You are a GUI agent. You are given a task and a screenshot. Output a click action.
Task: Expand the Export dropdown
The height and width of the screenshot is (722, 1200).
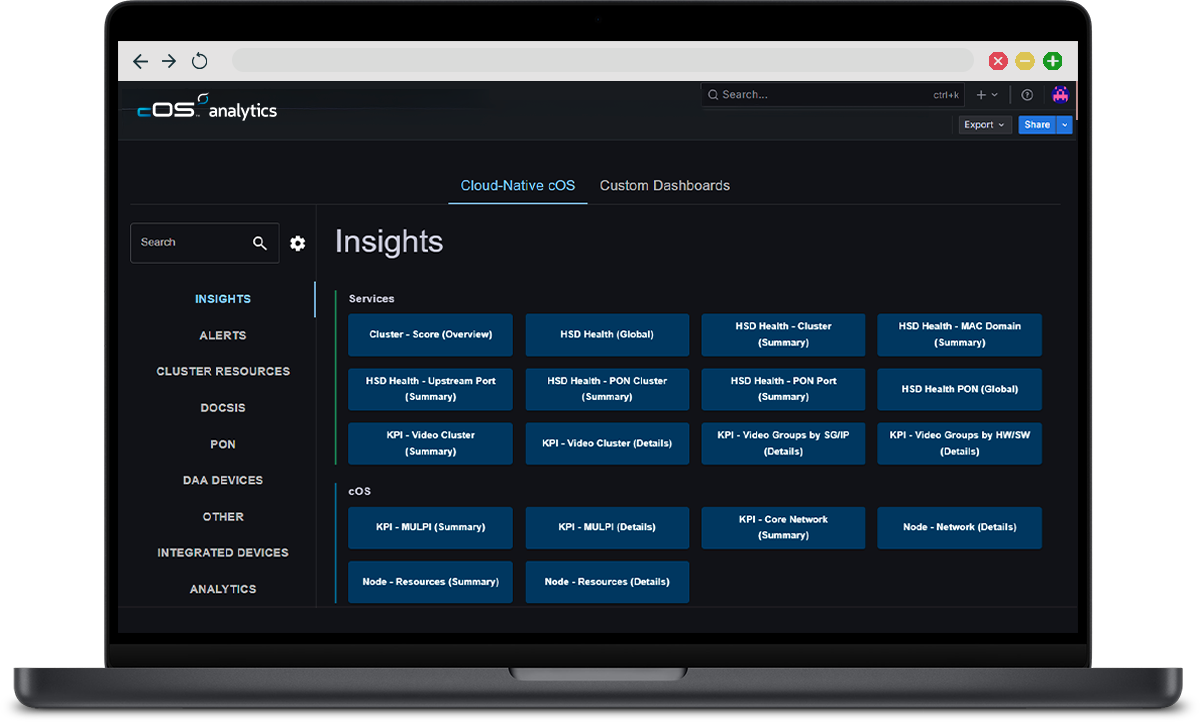pos(984,124)
